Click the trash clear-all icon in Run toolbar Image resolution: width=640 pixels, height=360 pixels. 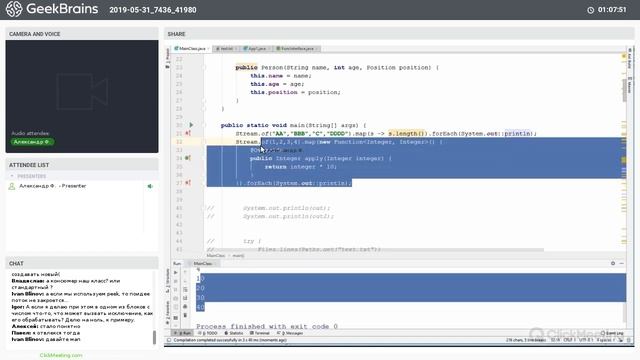click(185, 315)
